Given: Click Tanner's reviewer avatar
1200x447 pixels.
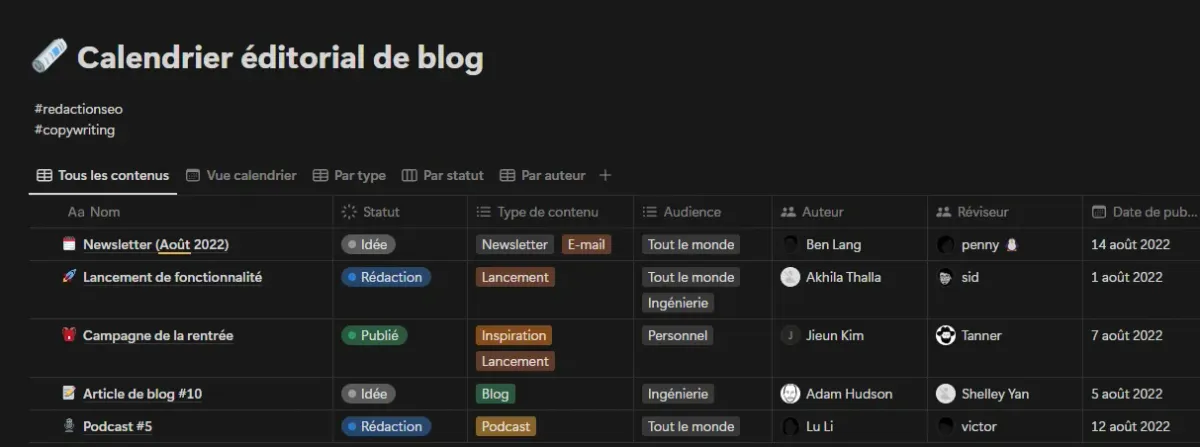Looking at the screenshot, I should 945,335.
